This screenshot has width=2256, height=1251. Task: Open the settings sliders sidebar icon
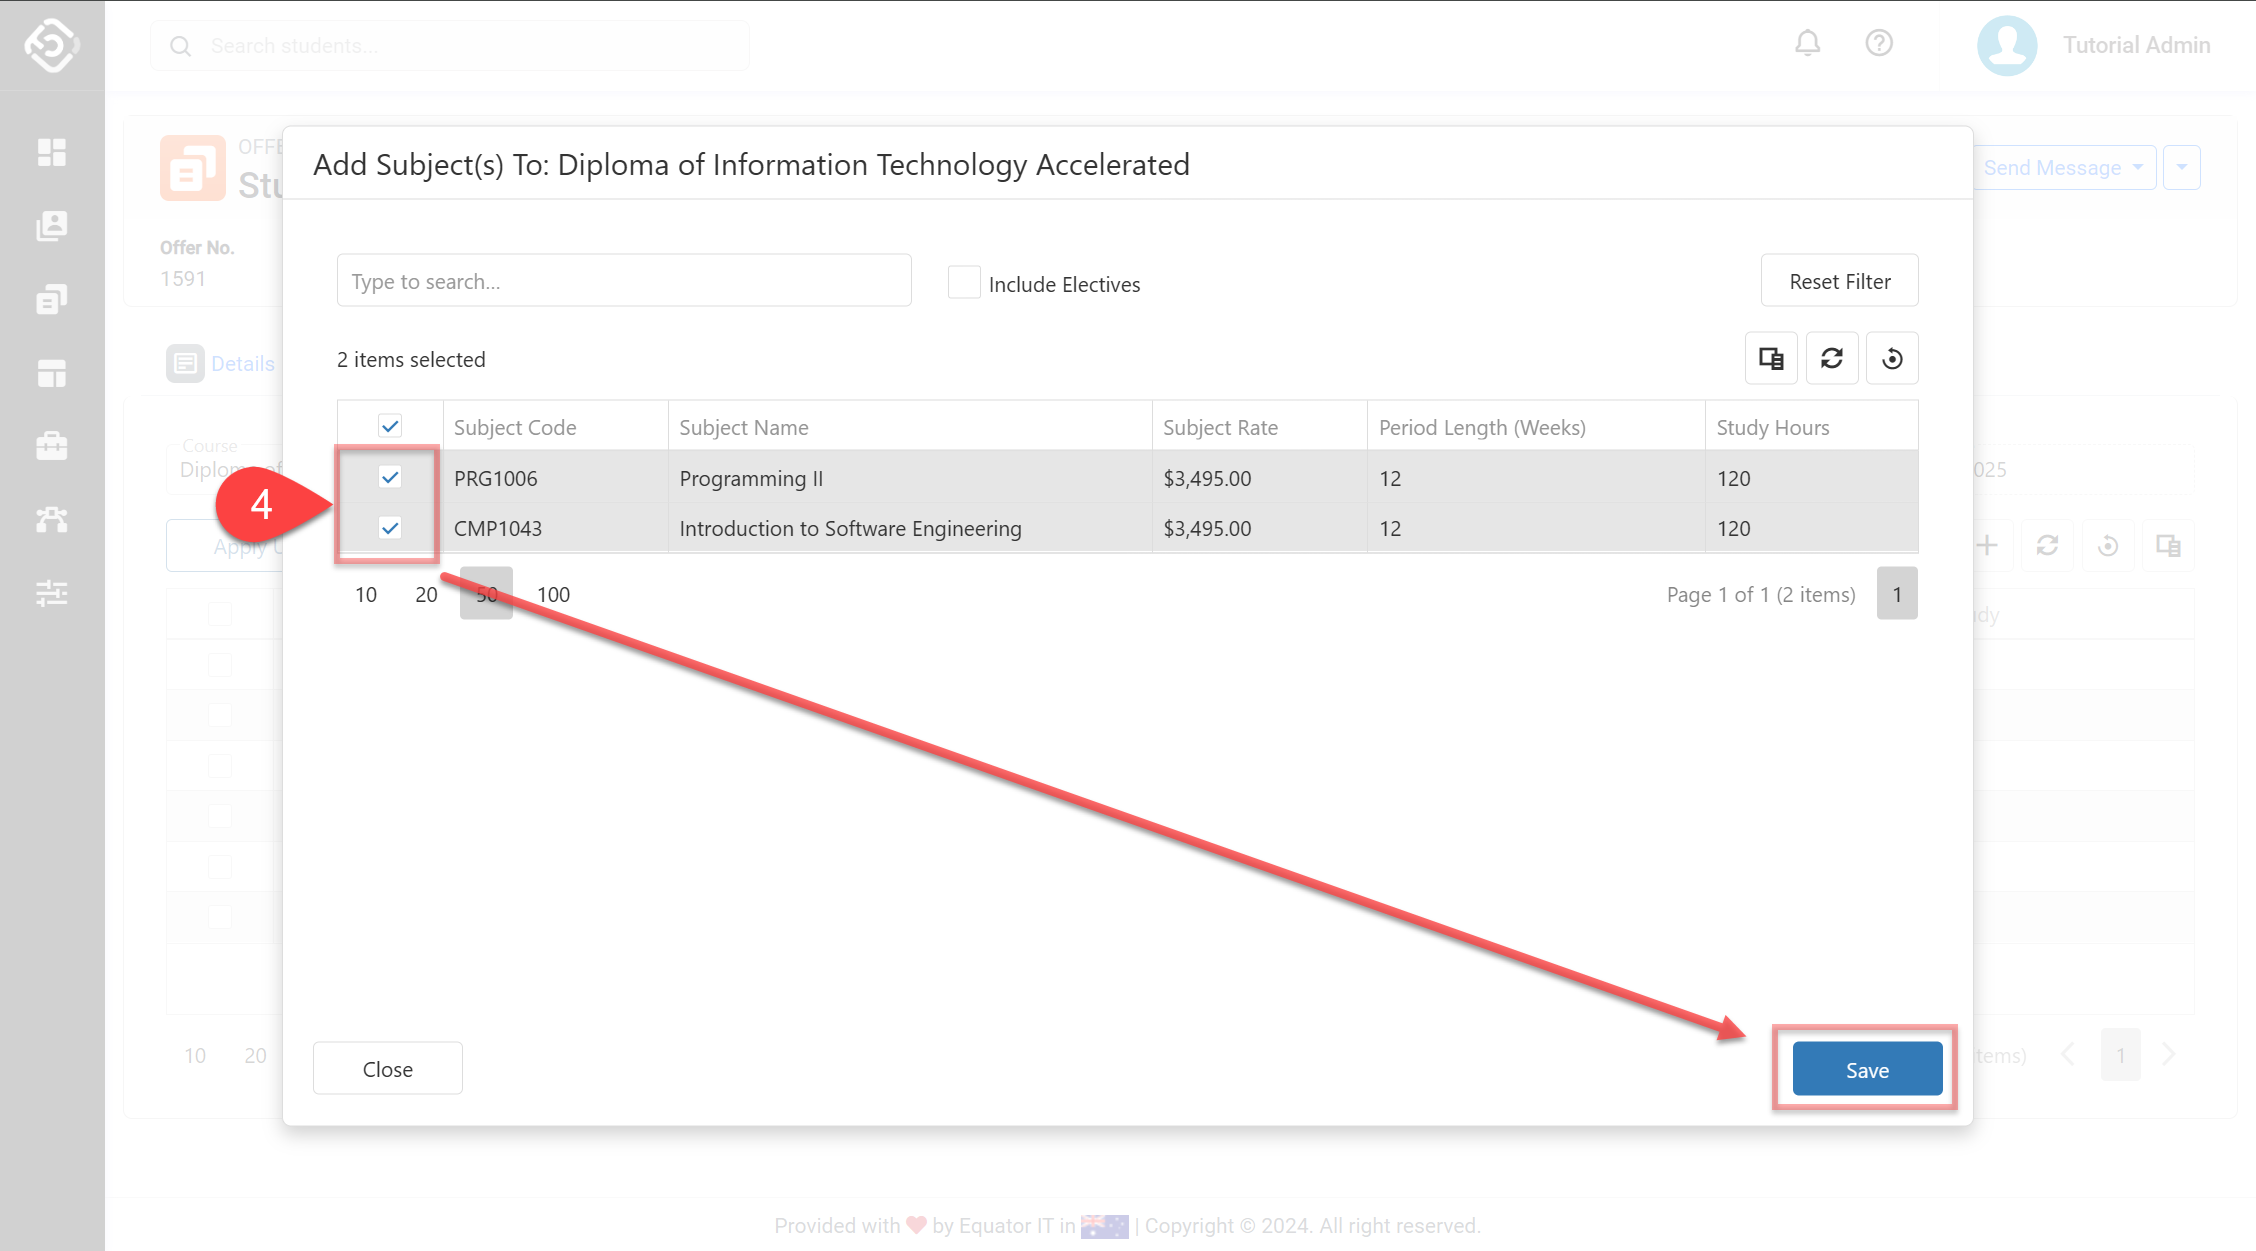click(52, 593)
